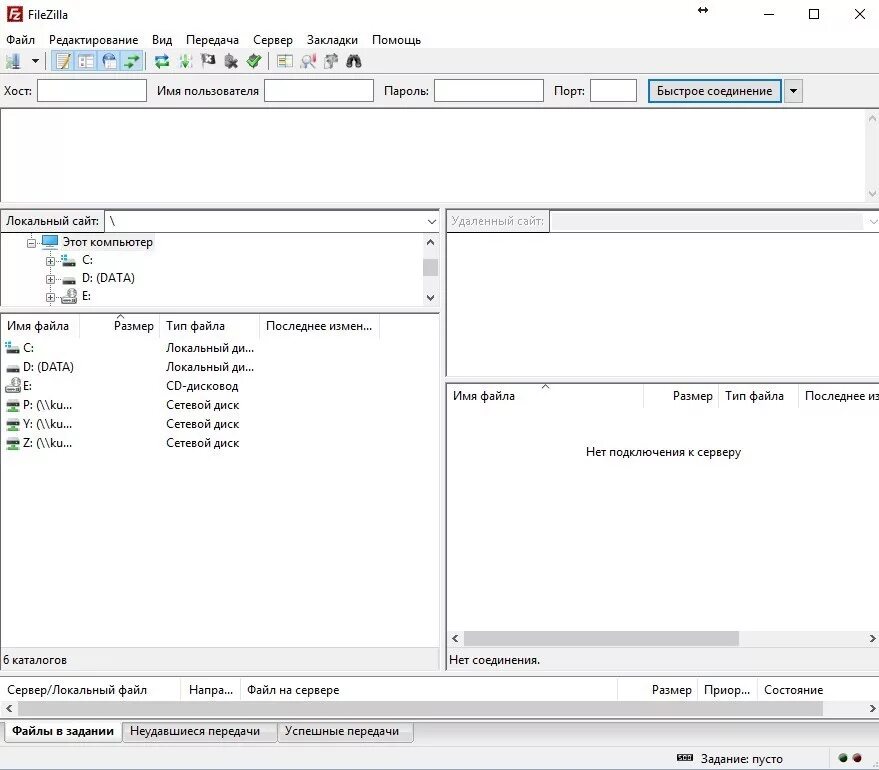Viewport: 879px width, 770px height.
Task: Toggle the transfer queue panel
Action: point(131,61)
